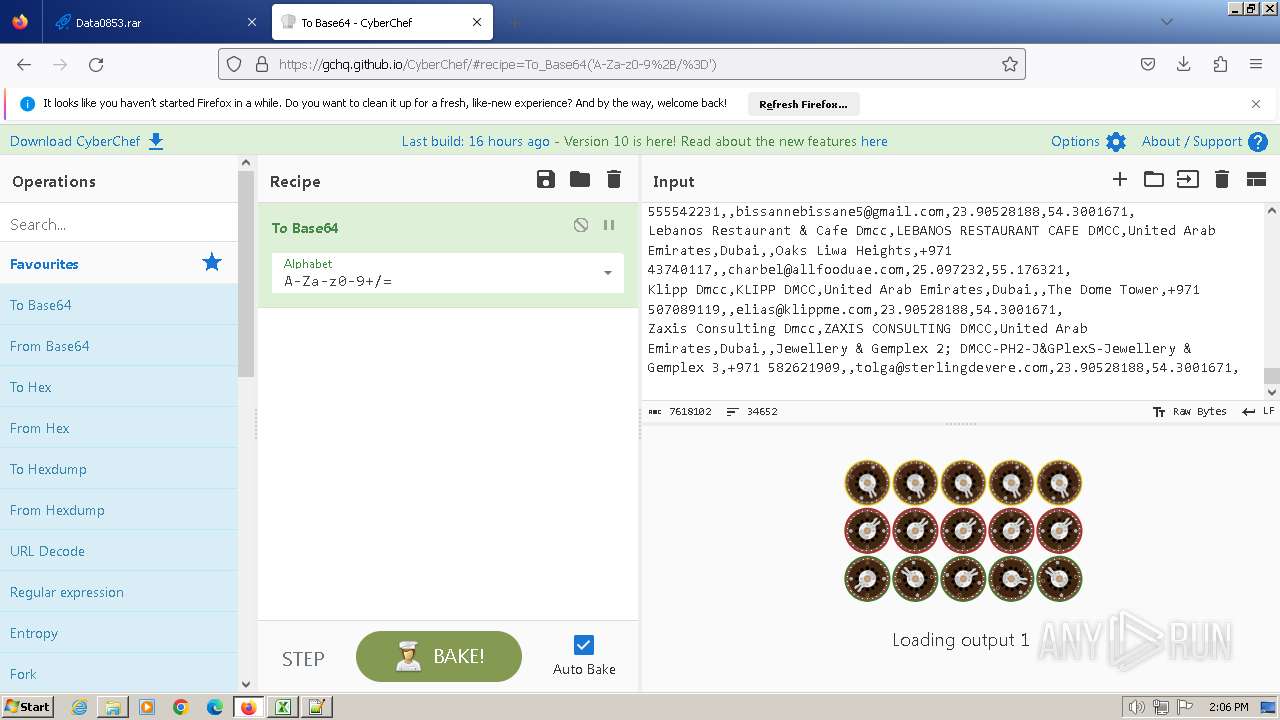The image size is (1280, 720).
Task: Add a new input tab
Action: [1120, 180]
